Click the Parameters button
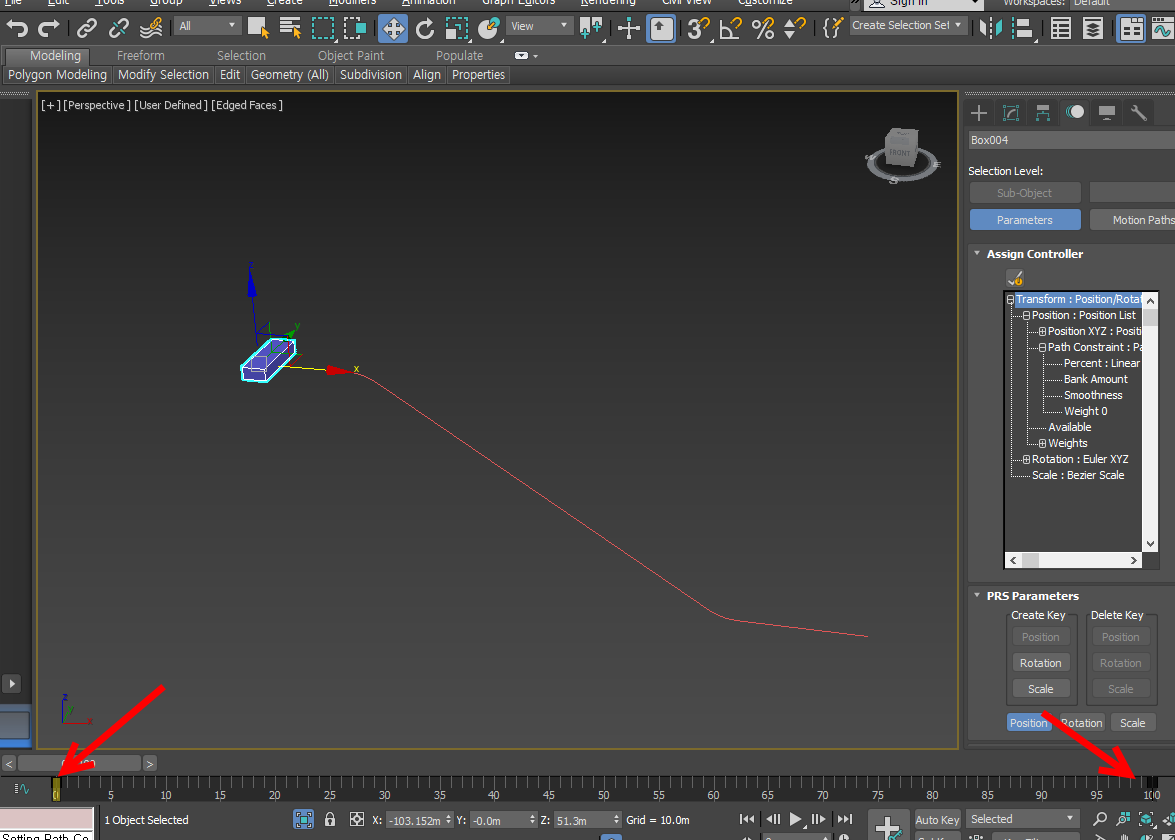Viewport: 1175px width, 840px height. coord(1024,220)
